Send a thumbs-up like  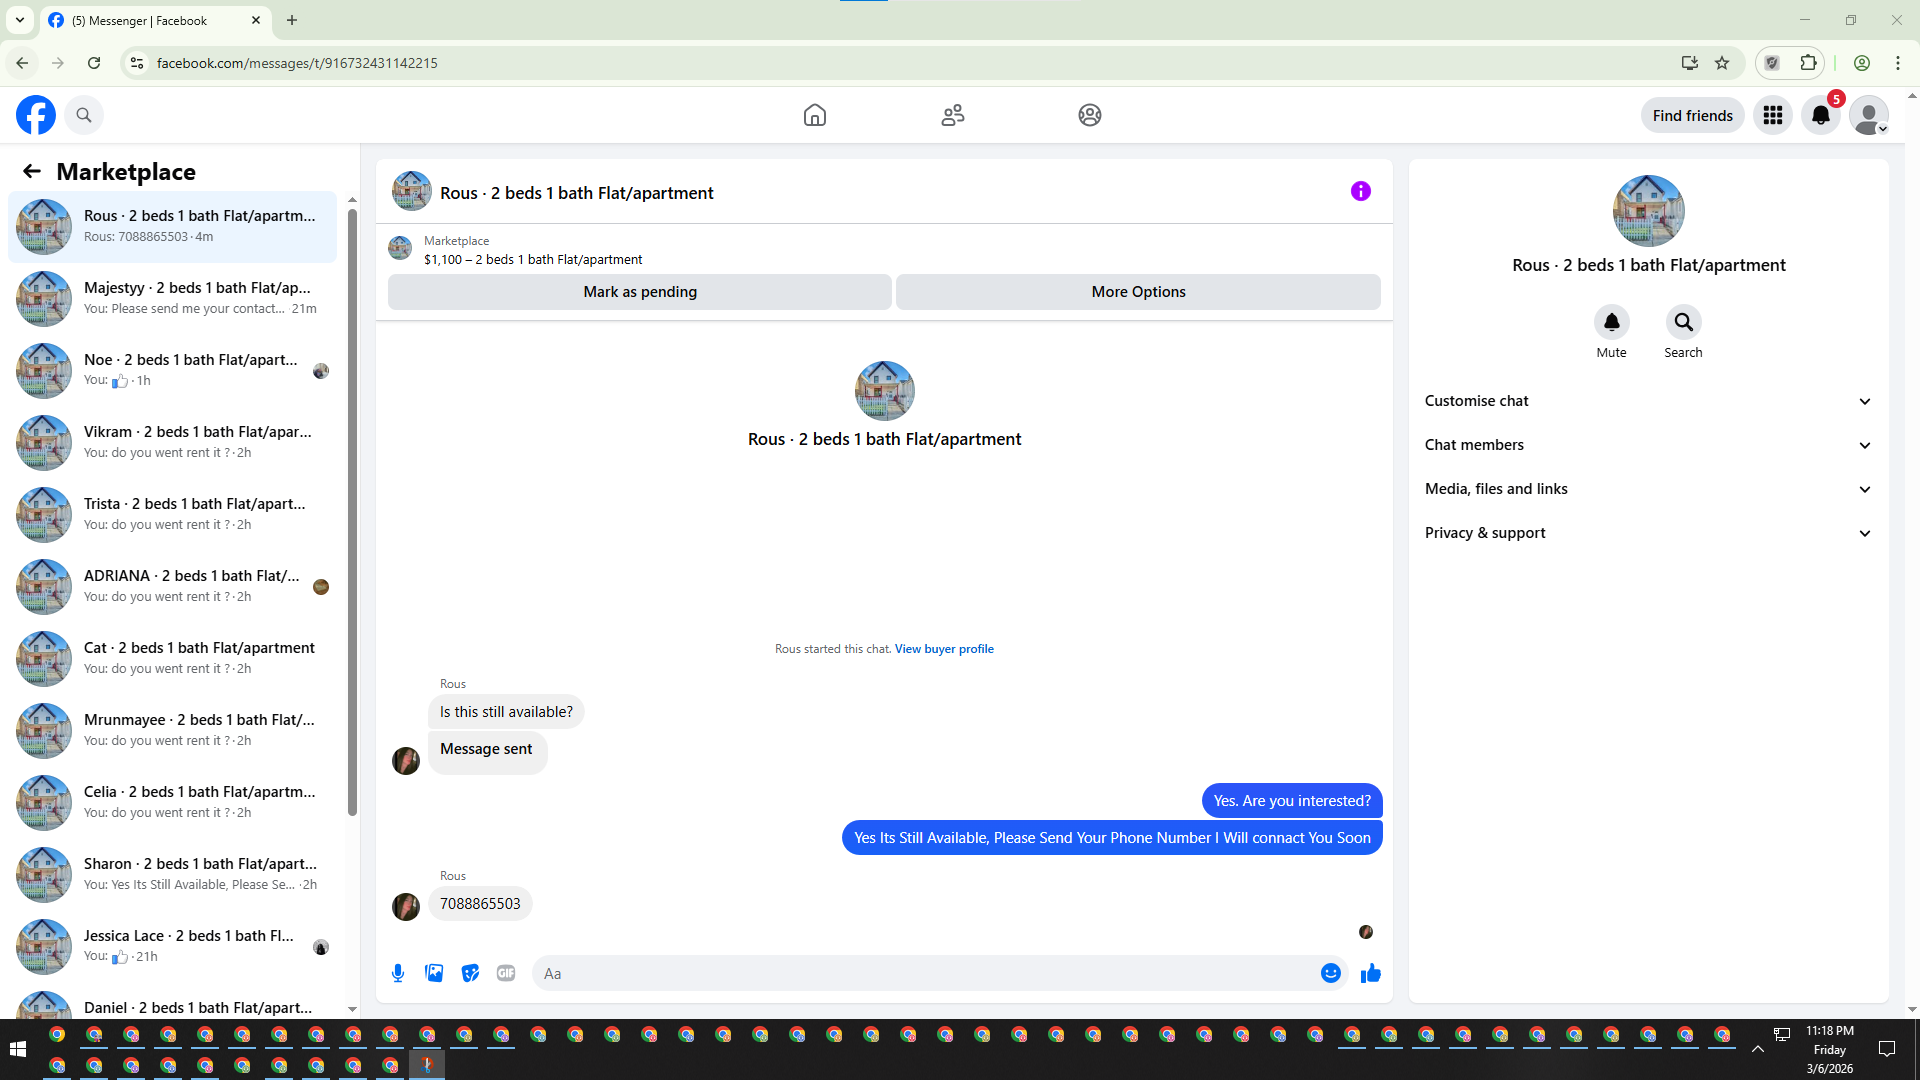tap(1370, 973)
